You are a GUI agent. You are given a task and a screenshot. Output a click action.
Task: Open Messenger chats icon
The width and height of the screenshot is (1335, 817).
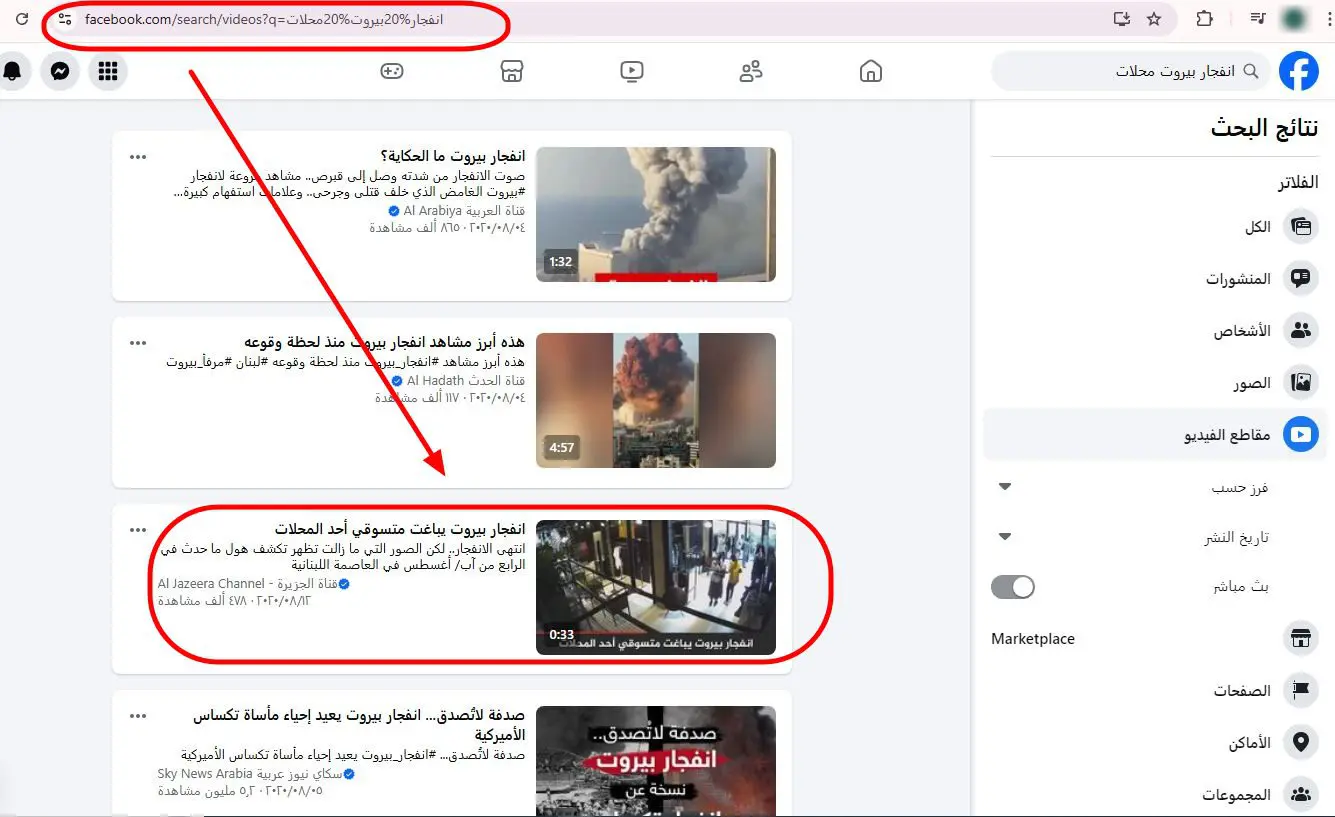coord(60,71)
